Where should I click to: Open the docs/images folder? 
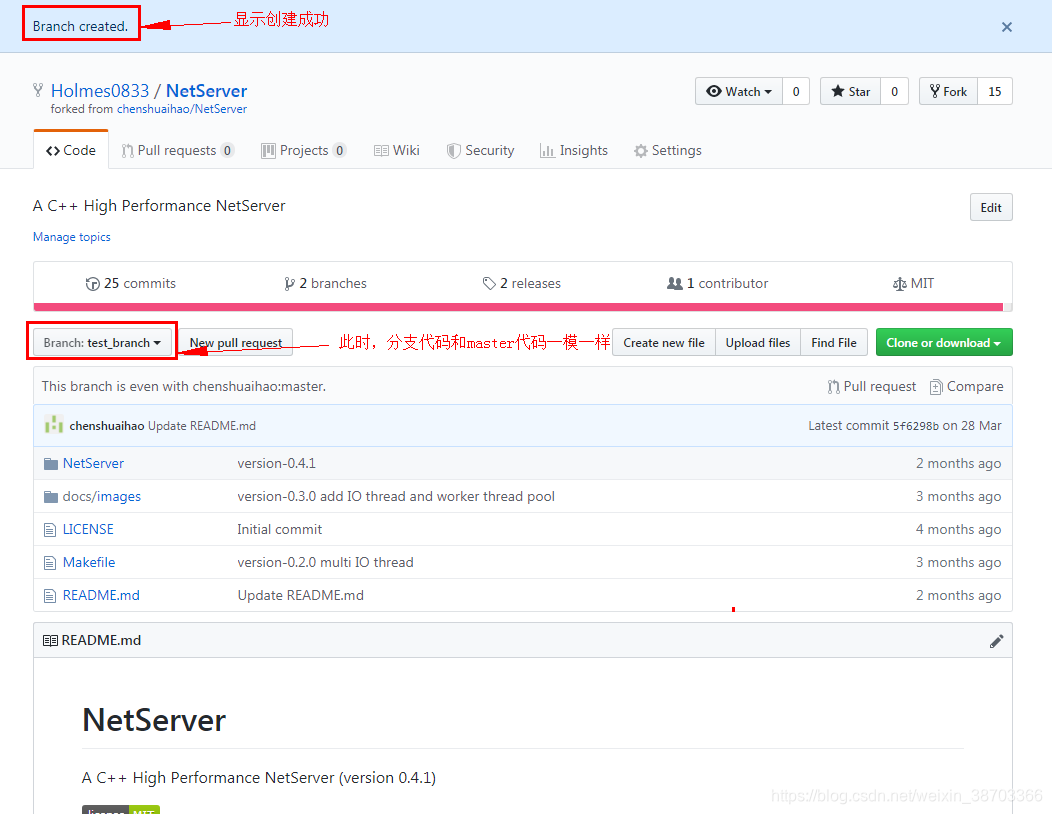tap(102, 496)
